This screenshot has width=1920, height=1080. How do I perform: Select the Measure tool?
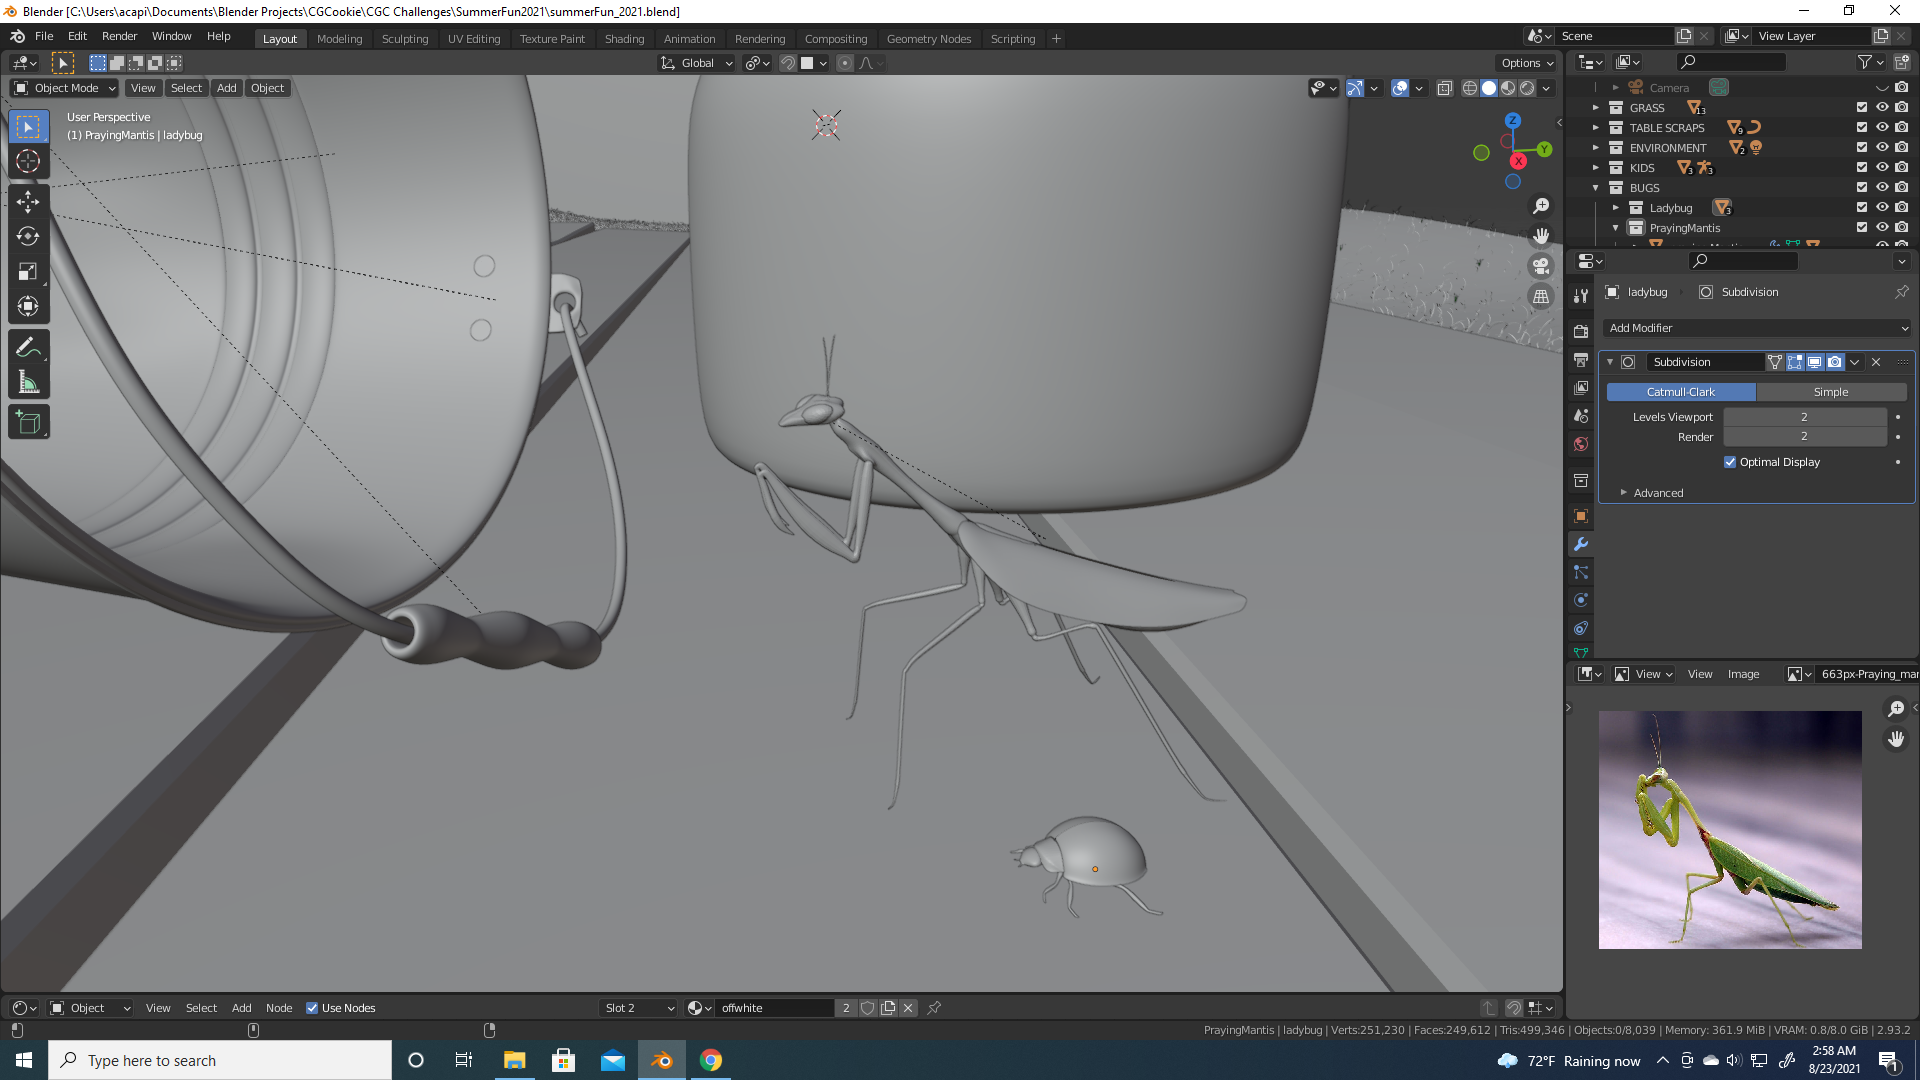point(28,382)
